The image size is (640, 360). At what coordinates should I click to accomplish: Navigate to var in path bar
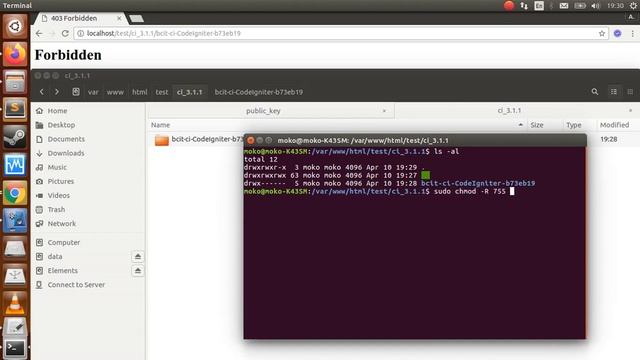pyautogui.click(x=93, y=92)
